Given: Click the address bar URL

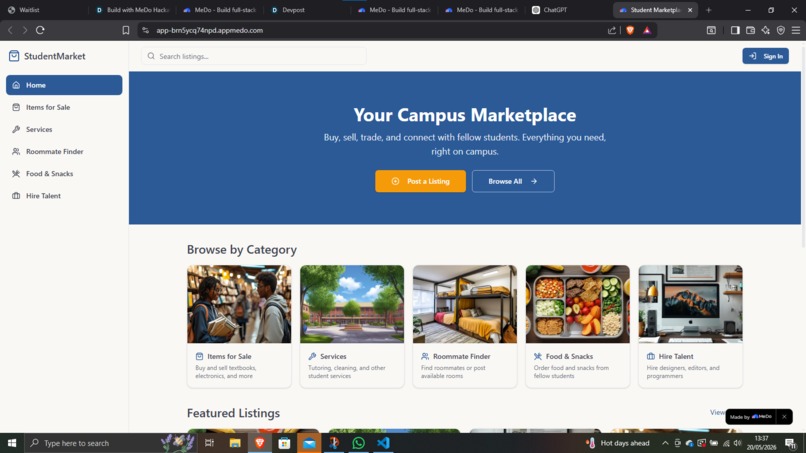Looking at the screenshot, I should tap(210, 30).
